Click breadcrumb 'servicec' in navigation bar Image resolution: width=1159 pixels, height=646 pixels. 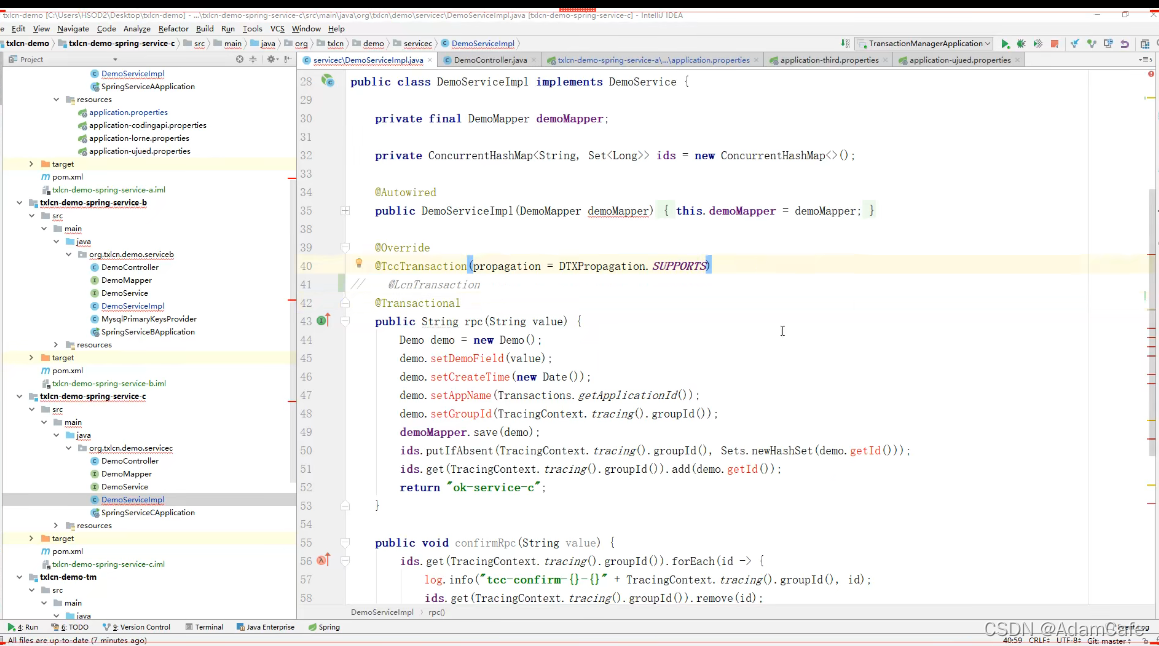[418, 44]
